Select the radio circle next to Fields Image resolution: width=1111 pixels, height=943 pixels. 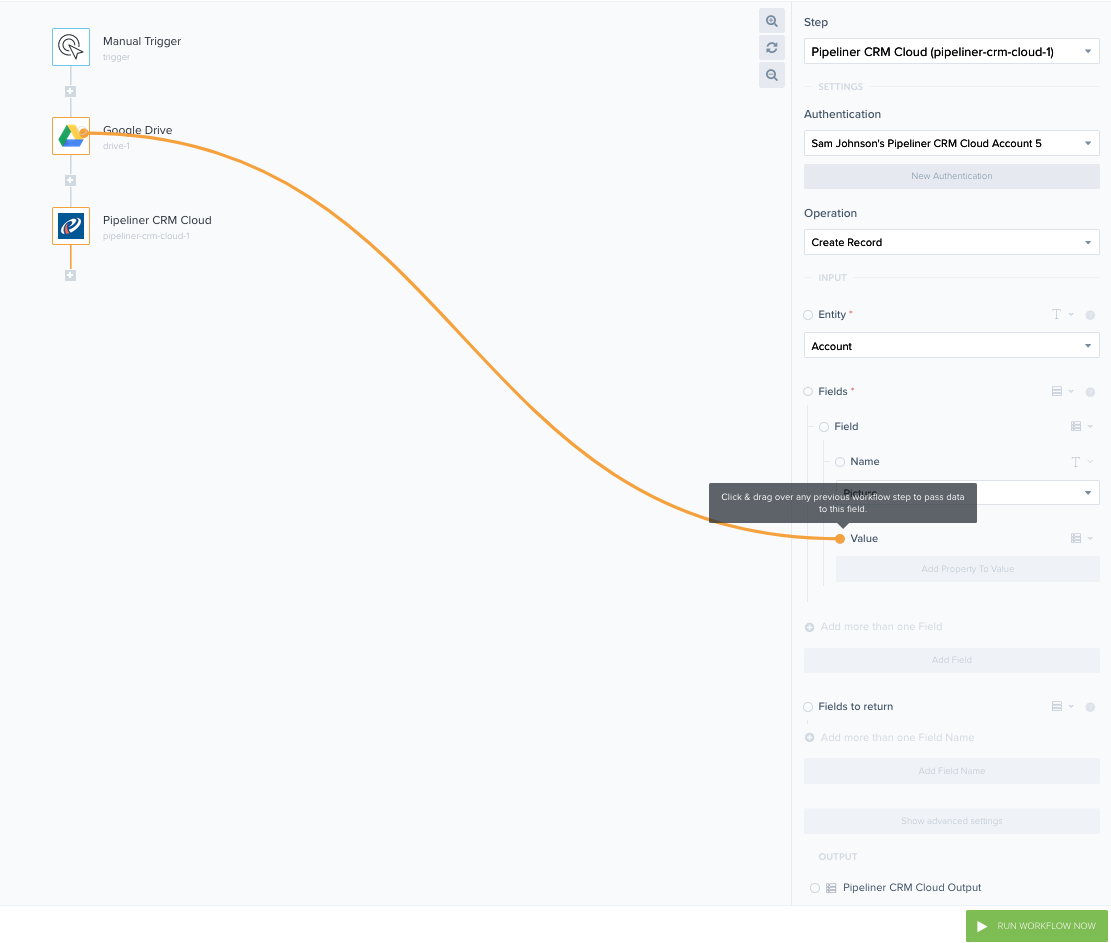click(808, 391)
